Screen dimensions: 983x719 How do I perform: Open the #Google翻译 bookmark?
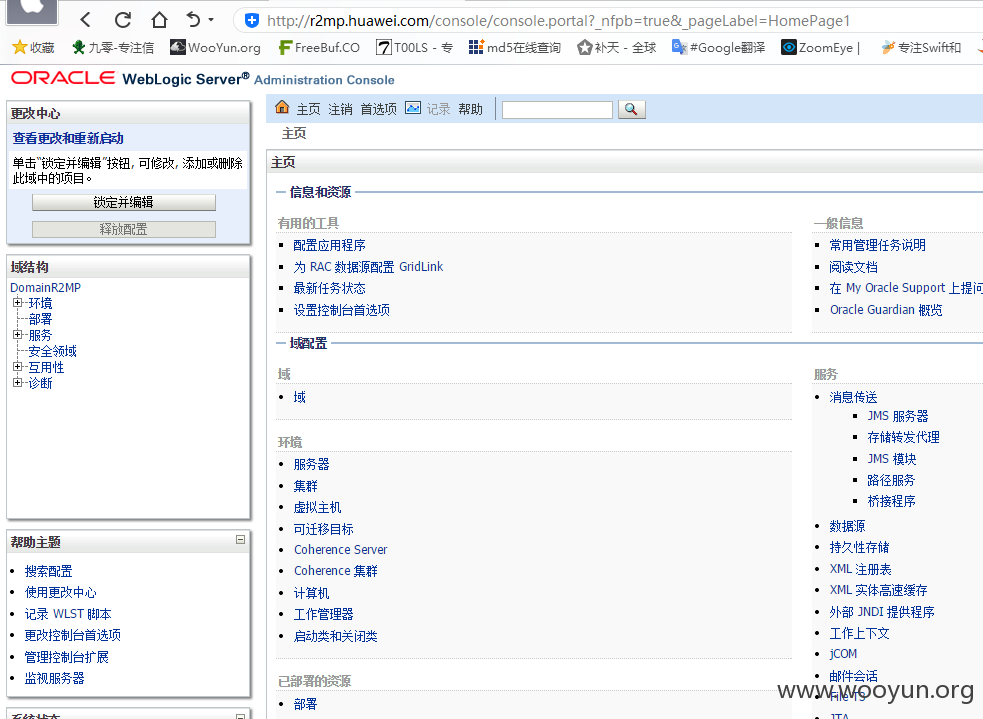718,48
